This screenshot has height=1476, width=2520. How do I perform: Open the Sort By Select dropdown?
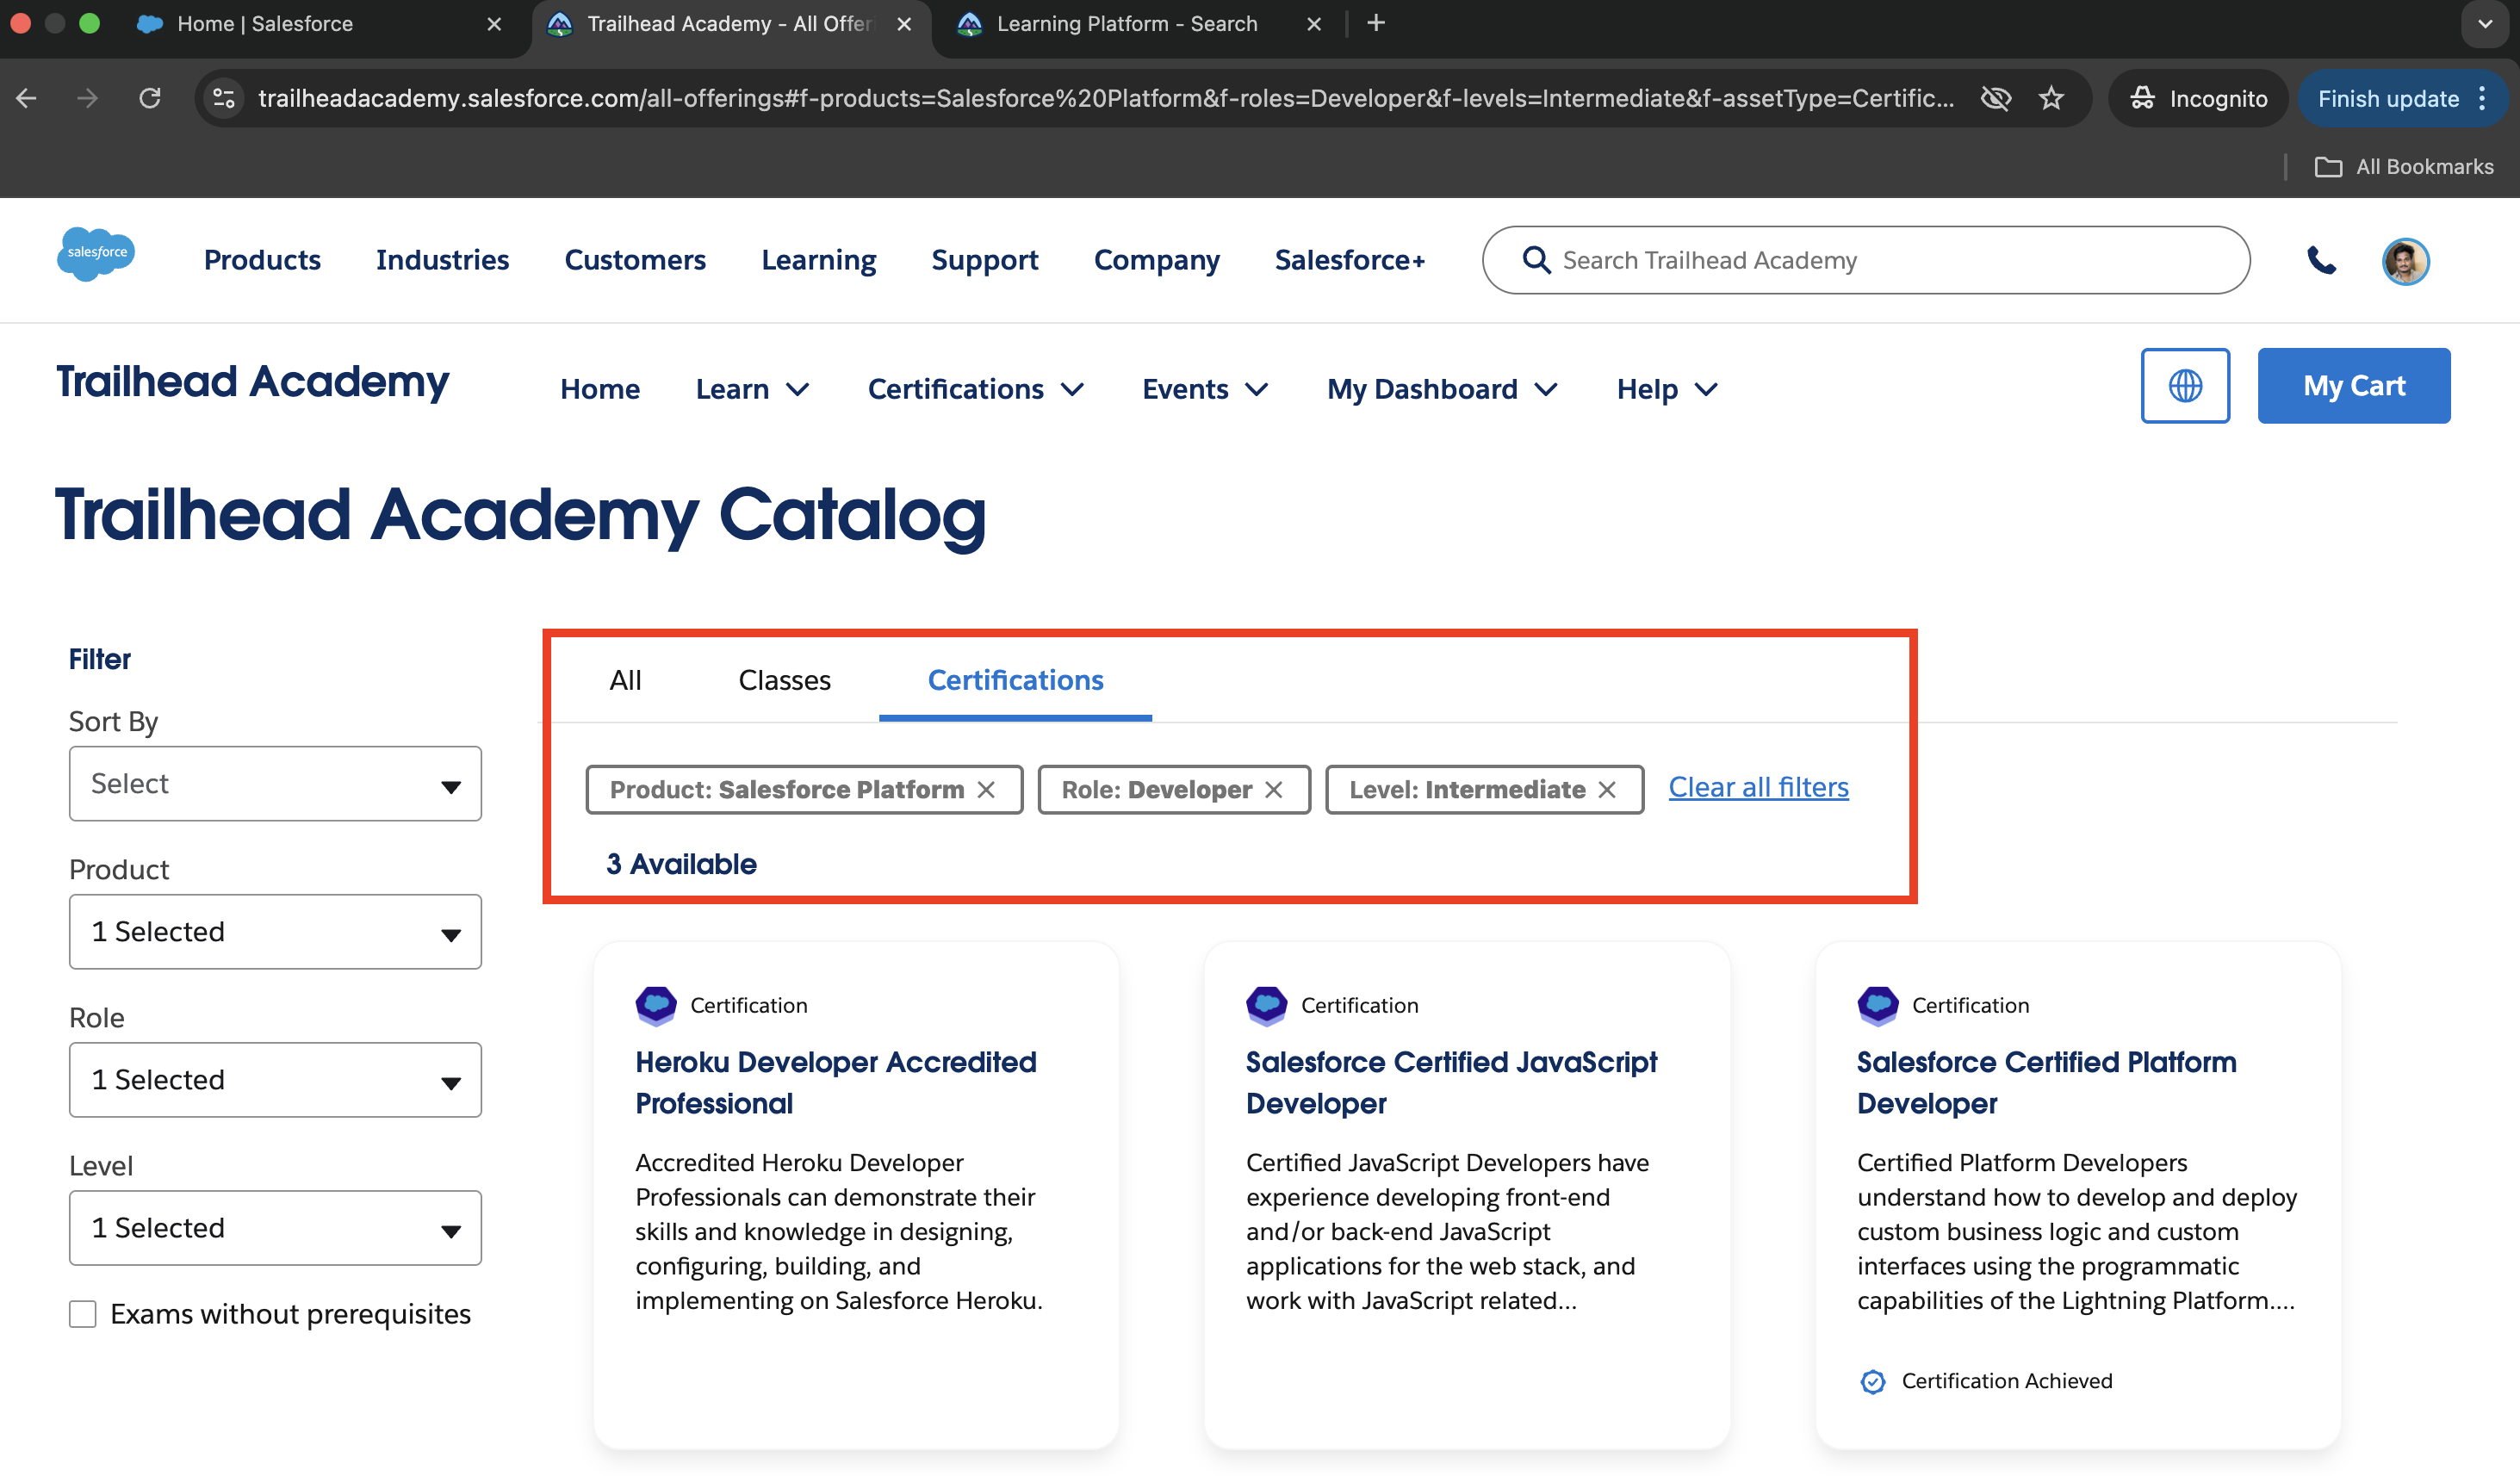pyautogui.click(x=275, y=784)
